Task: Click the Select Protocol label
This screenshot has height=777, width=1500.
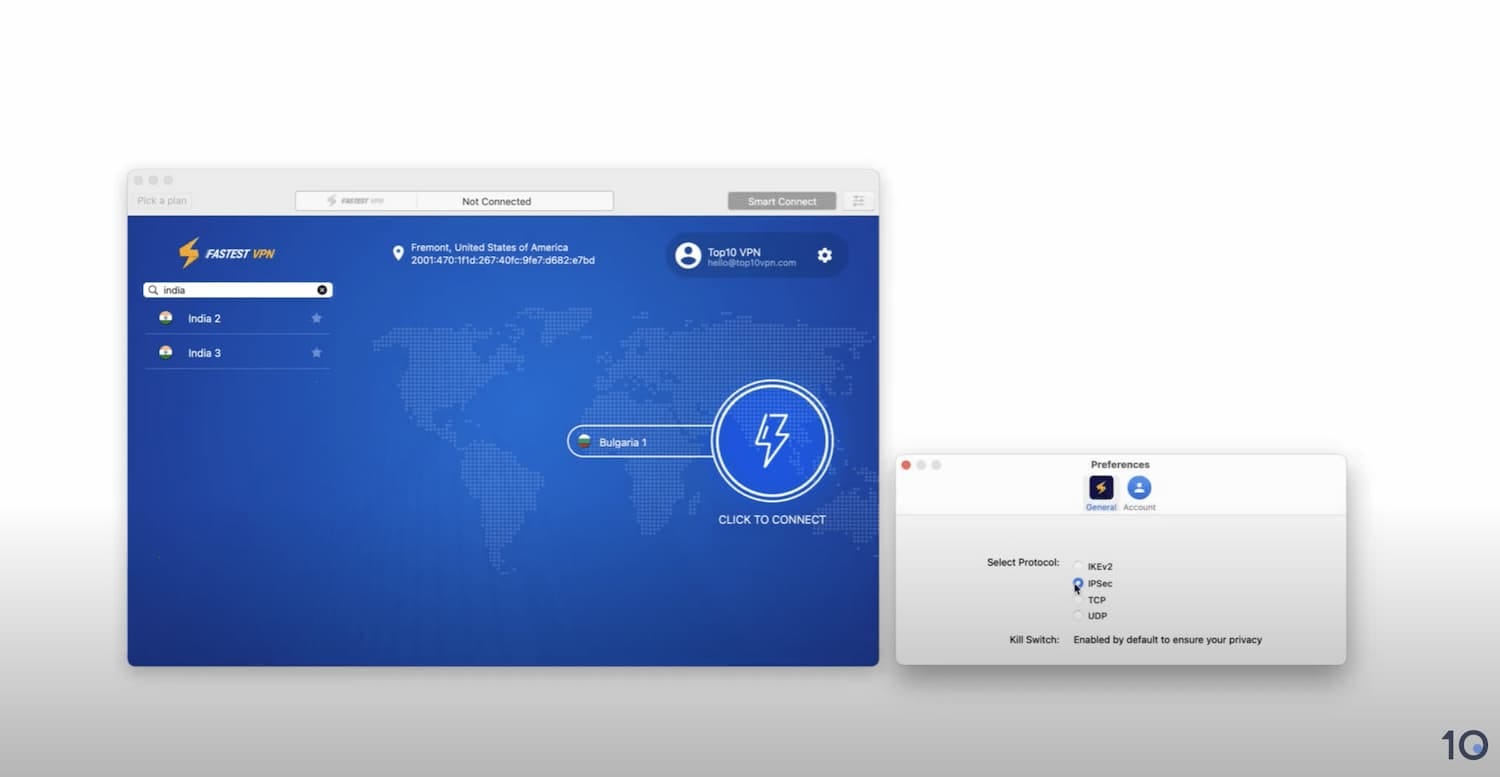Action: (x=1023, y=563)
